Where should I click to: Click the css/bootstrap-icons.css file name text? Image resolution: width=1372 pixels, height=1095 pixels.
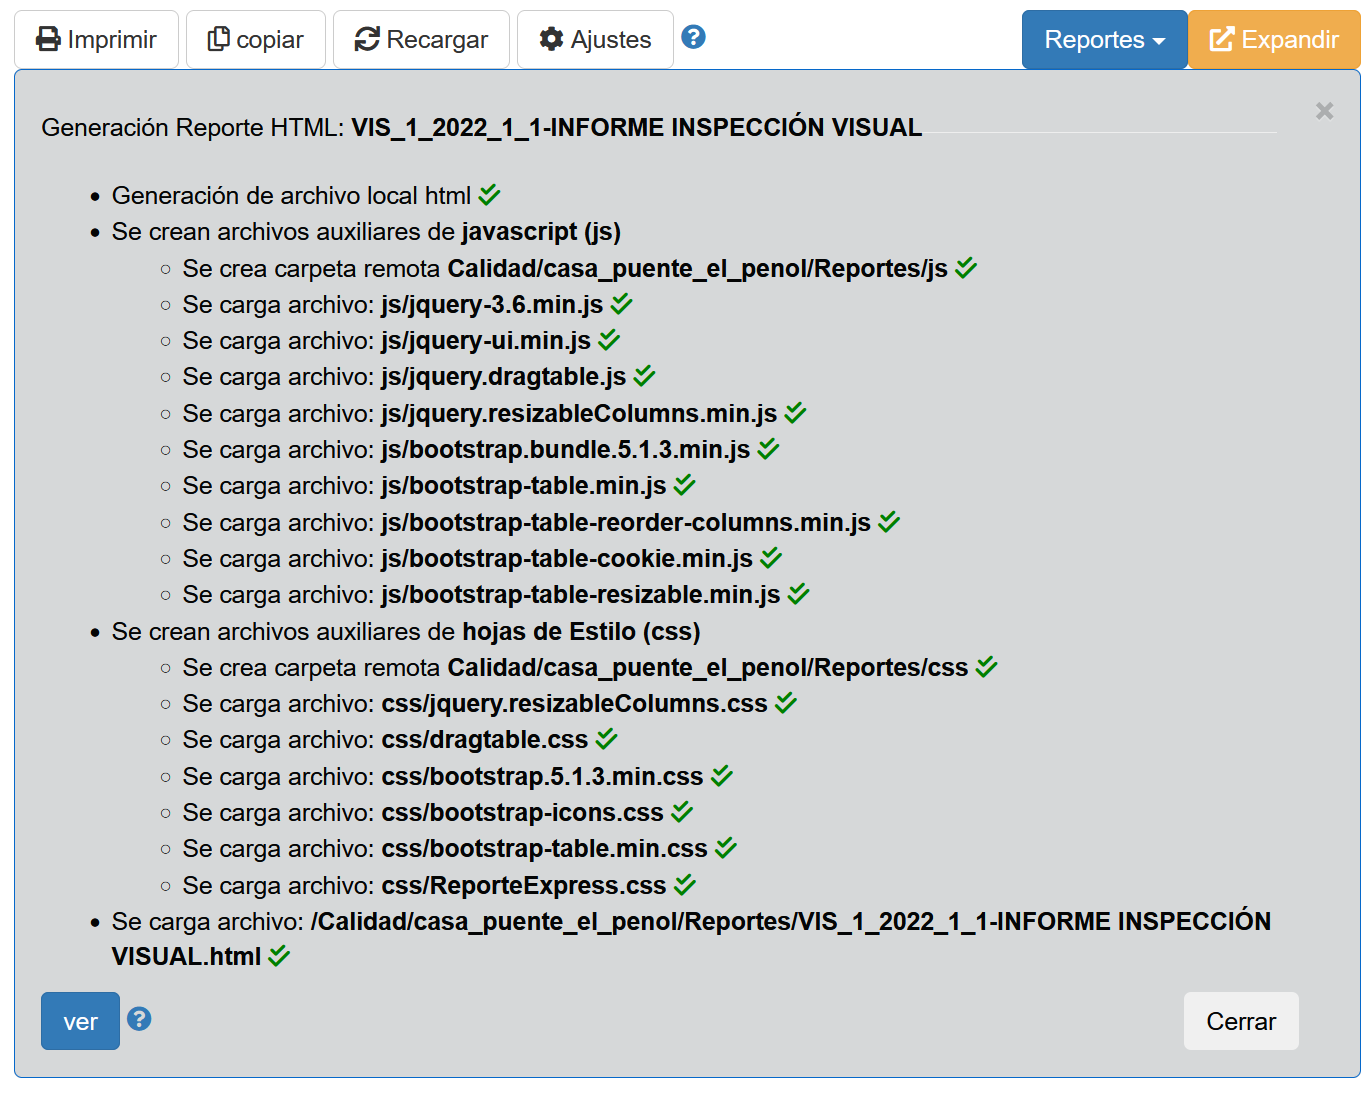522,813
